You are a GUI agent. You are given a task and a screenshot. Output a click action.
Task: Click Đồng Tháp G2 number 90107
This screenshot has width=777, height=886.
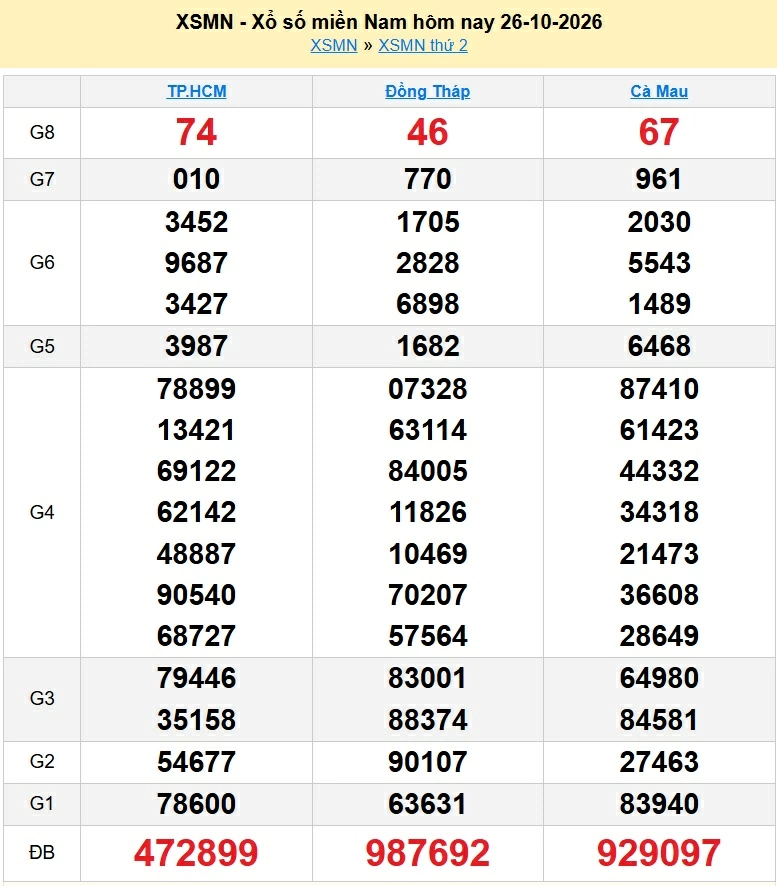(428, 762)
